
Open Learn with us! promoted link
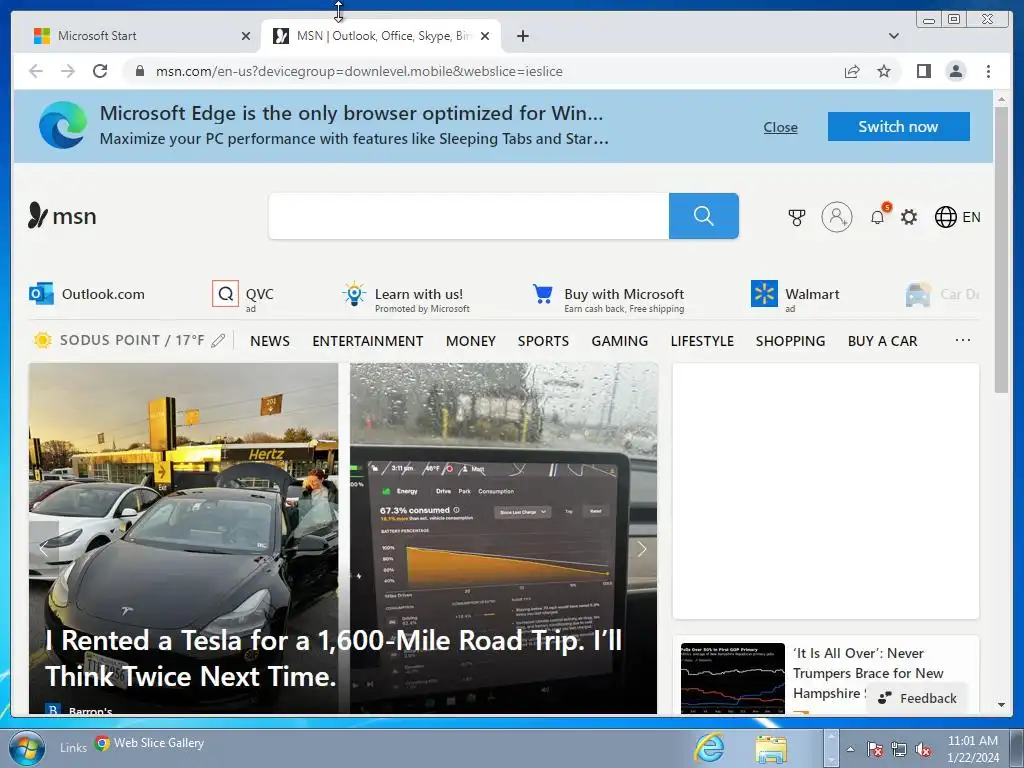[406, 298]
